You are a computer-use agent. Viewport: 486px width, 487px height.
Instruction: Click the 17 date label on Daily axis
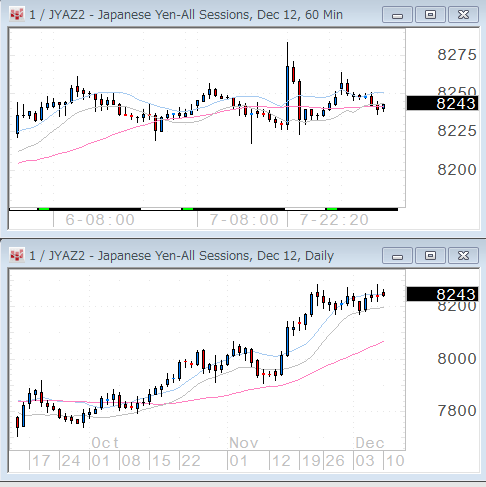(41, 461)
